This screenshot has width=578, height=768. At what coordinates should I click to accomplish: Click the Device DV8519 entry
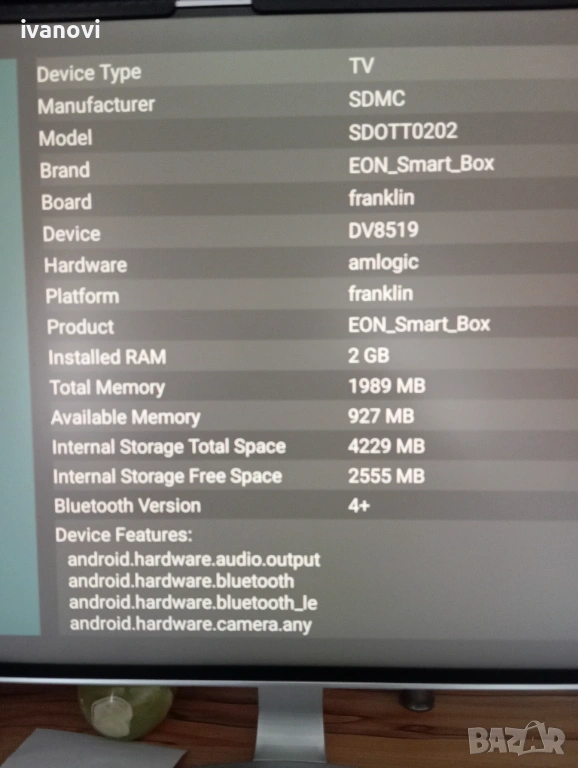pyautogui.click(x=310, y=232)
